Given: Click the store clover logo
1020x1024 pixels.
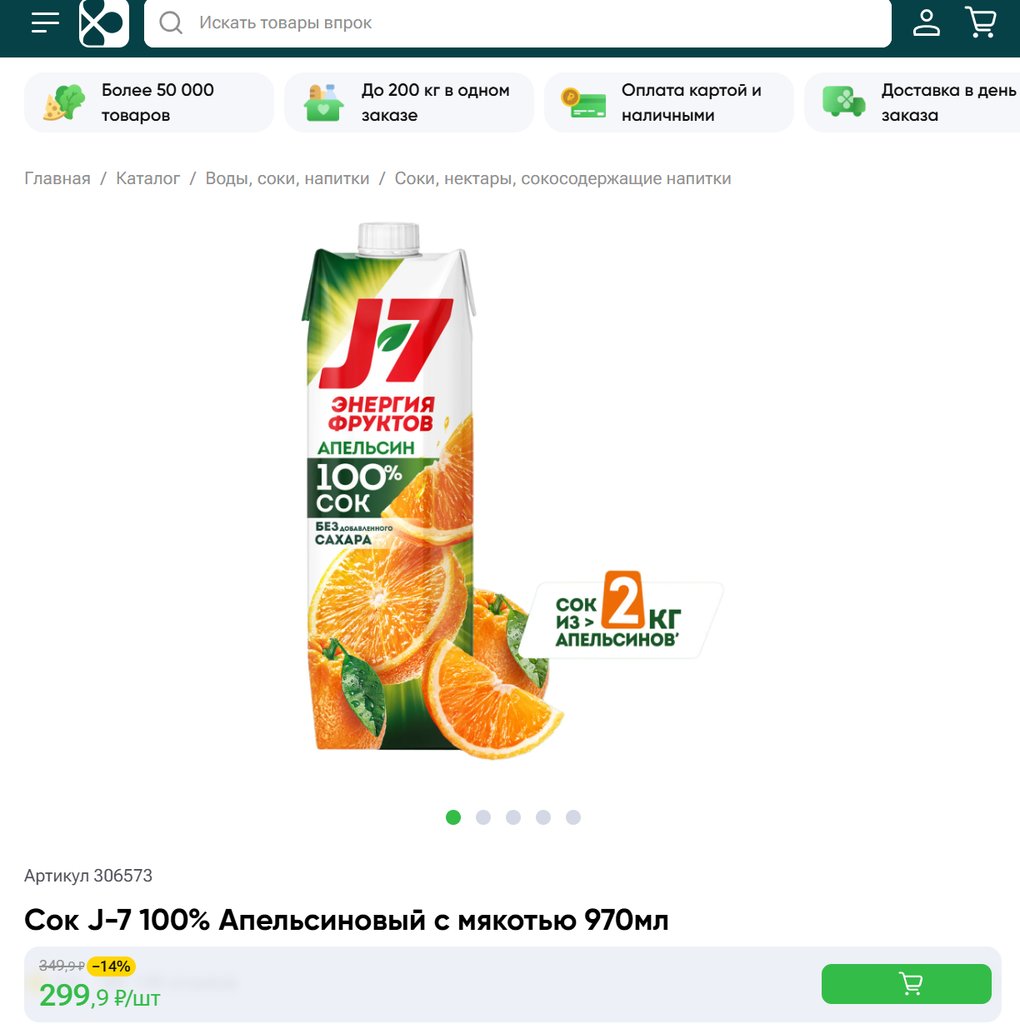Looking at the screenshot, I should [104, 23].
